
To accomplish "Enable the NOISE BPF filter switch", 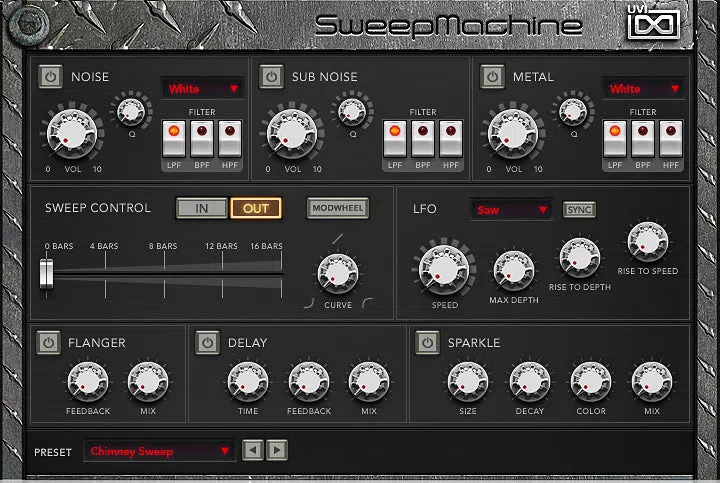I will [202, 139].
